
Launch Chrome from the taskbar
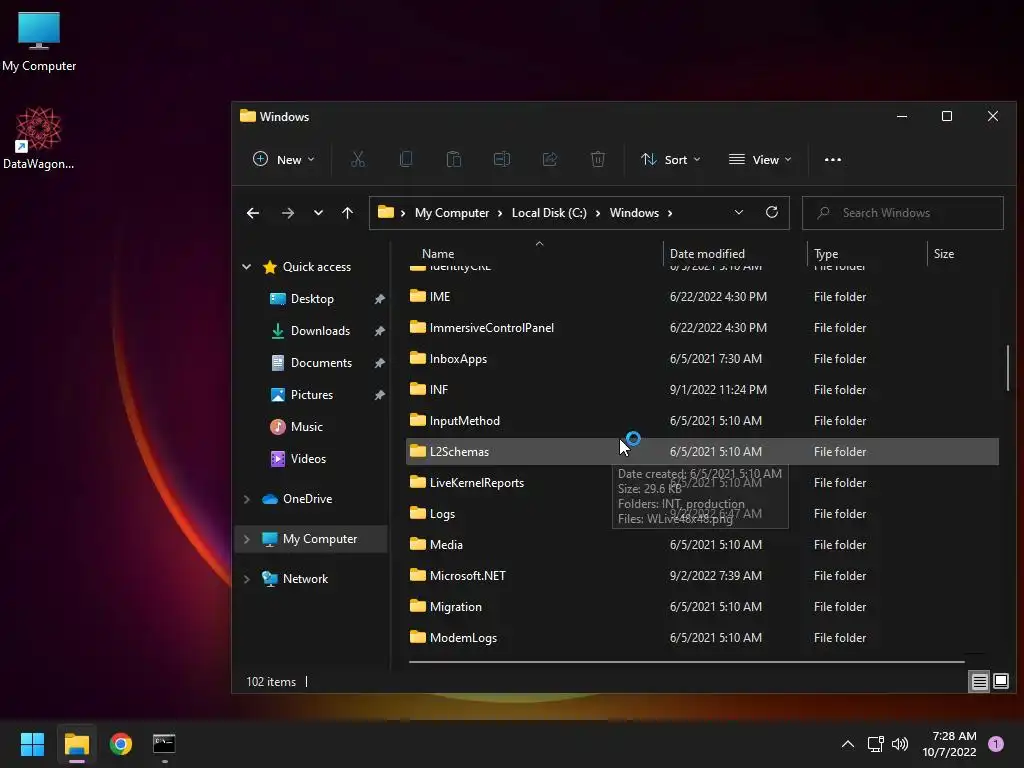[x=121, y=744]
